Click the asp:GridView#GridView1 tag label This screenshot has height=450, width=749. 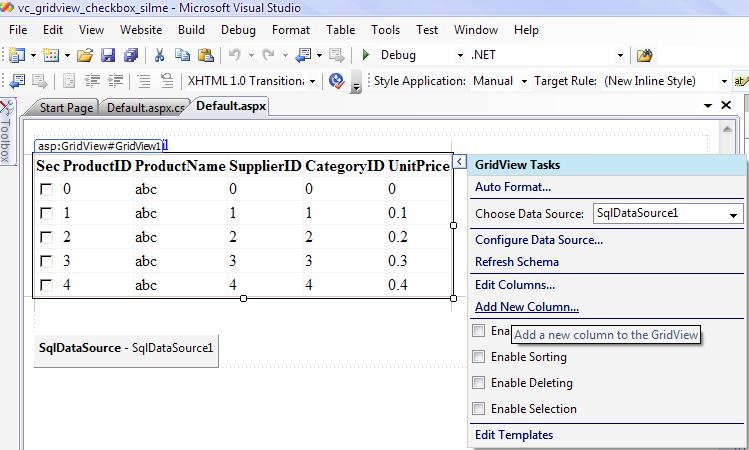99,146
